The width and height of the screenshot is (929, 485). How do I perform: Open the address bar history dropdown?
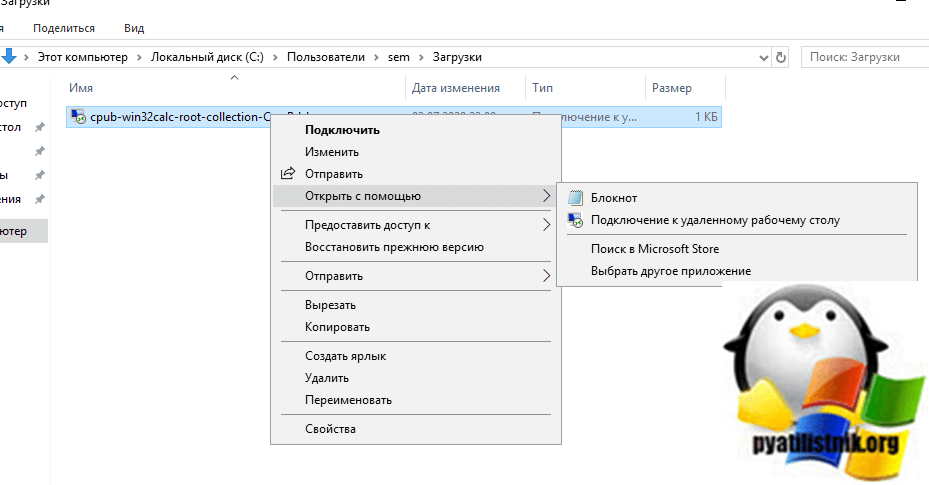763,58
